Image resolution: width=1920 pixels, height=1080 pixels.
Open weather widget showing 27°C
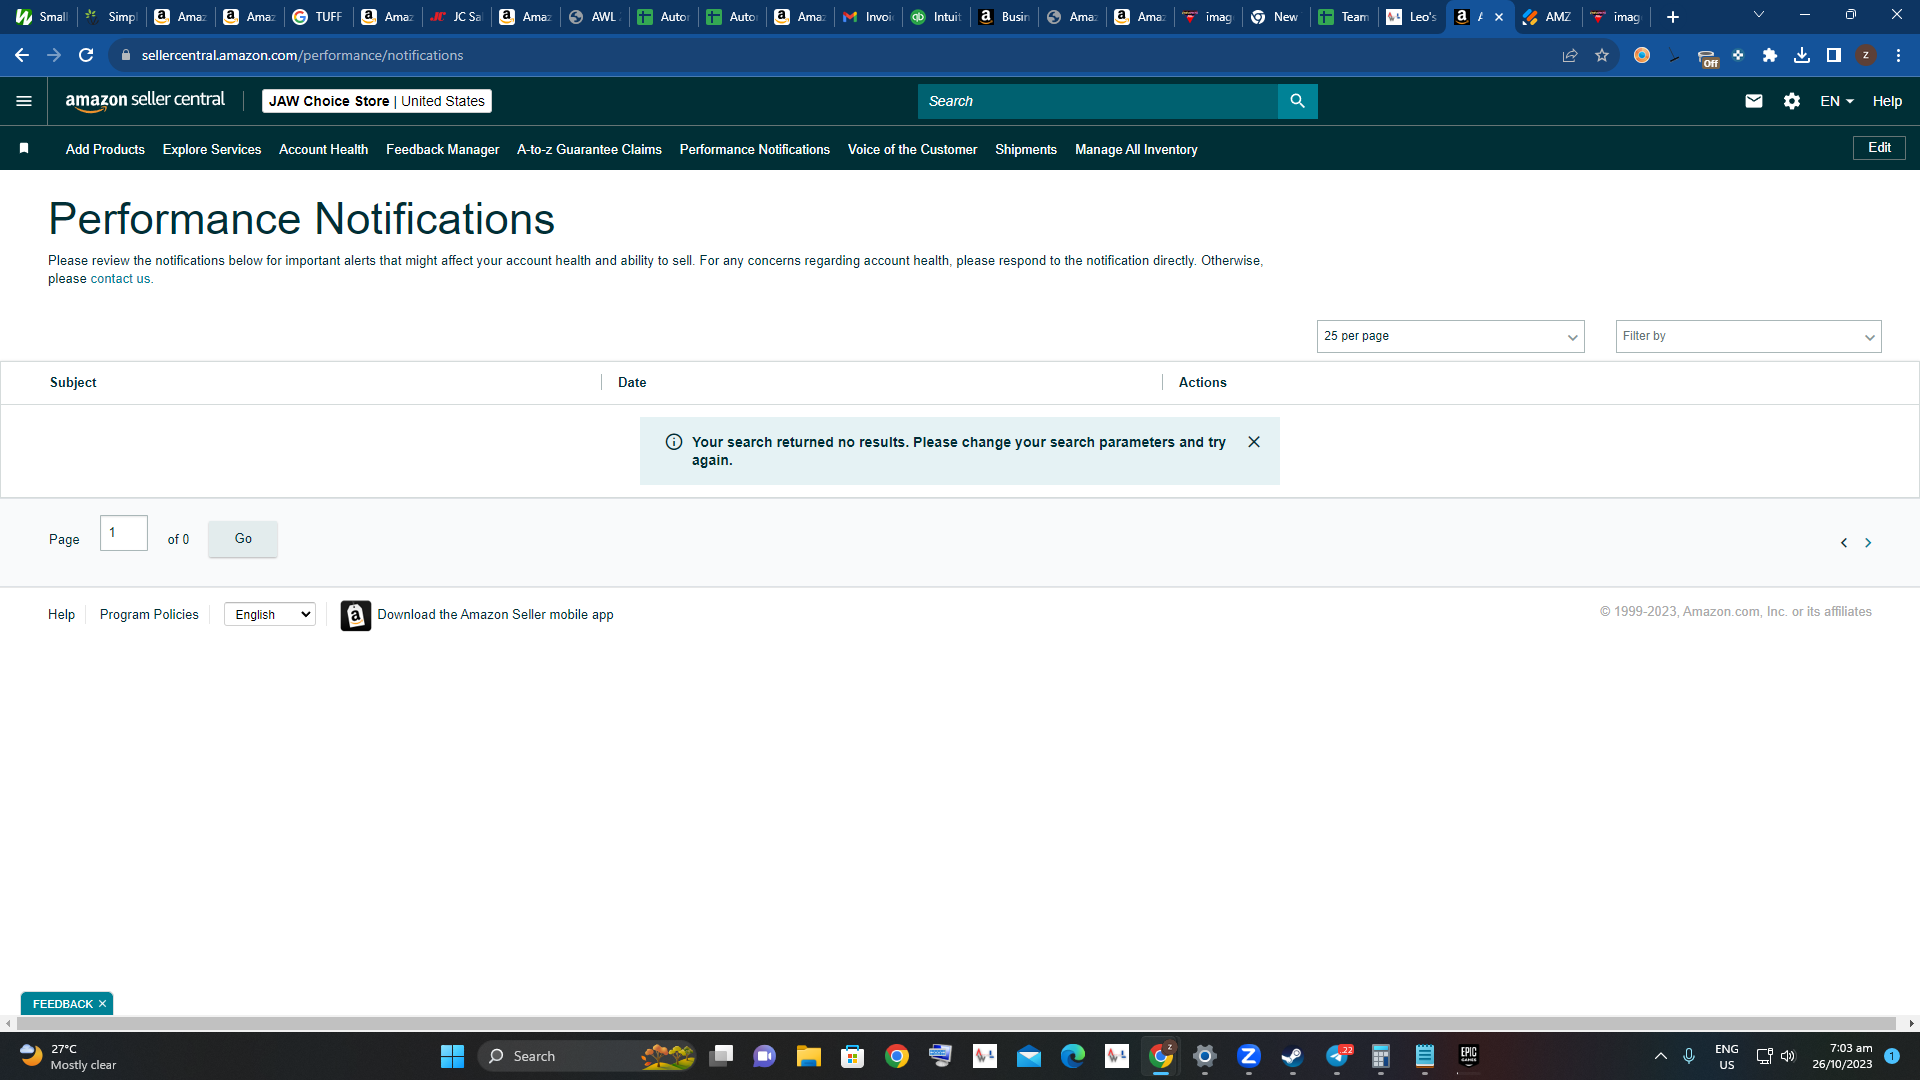tap(68, 1056)
